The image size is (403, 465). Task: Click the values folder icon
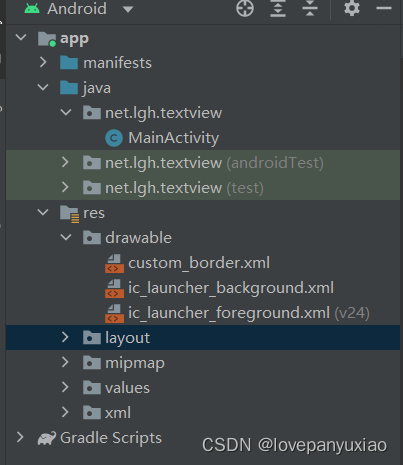tap(92, 388)
